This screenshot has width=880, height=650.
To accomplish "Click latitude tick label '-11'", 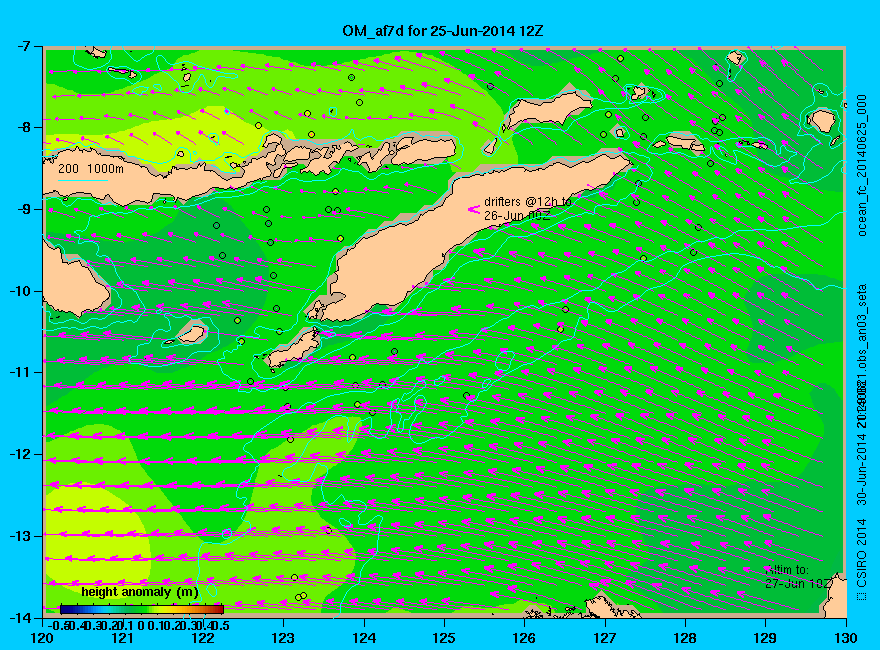I will point(20,372).
